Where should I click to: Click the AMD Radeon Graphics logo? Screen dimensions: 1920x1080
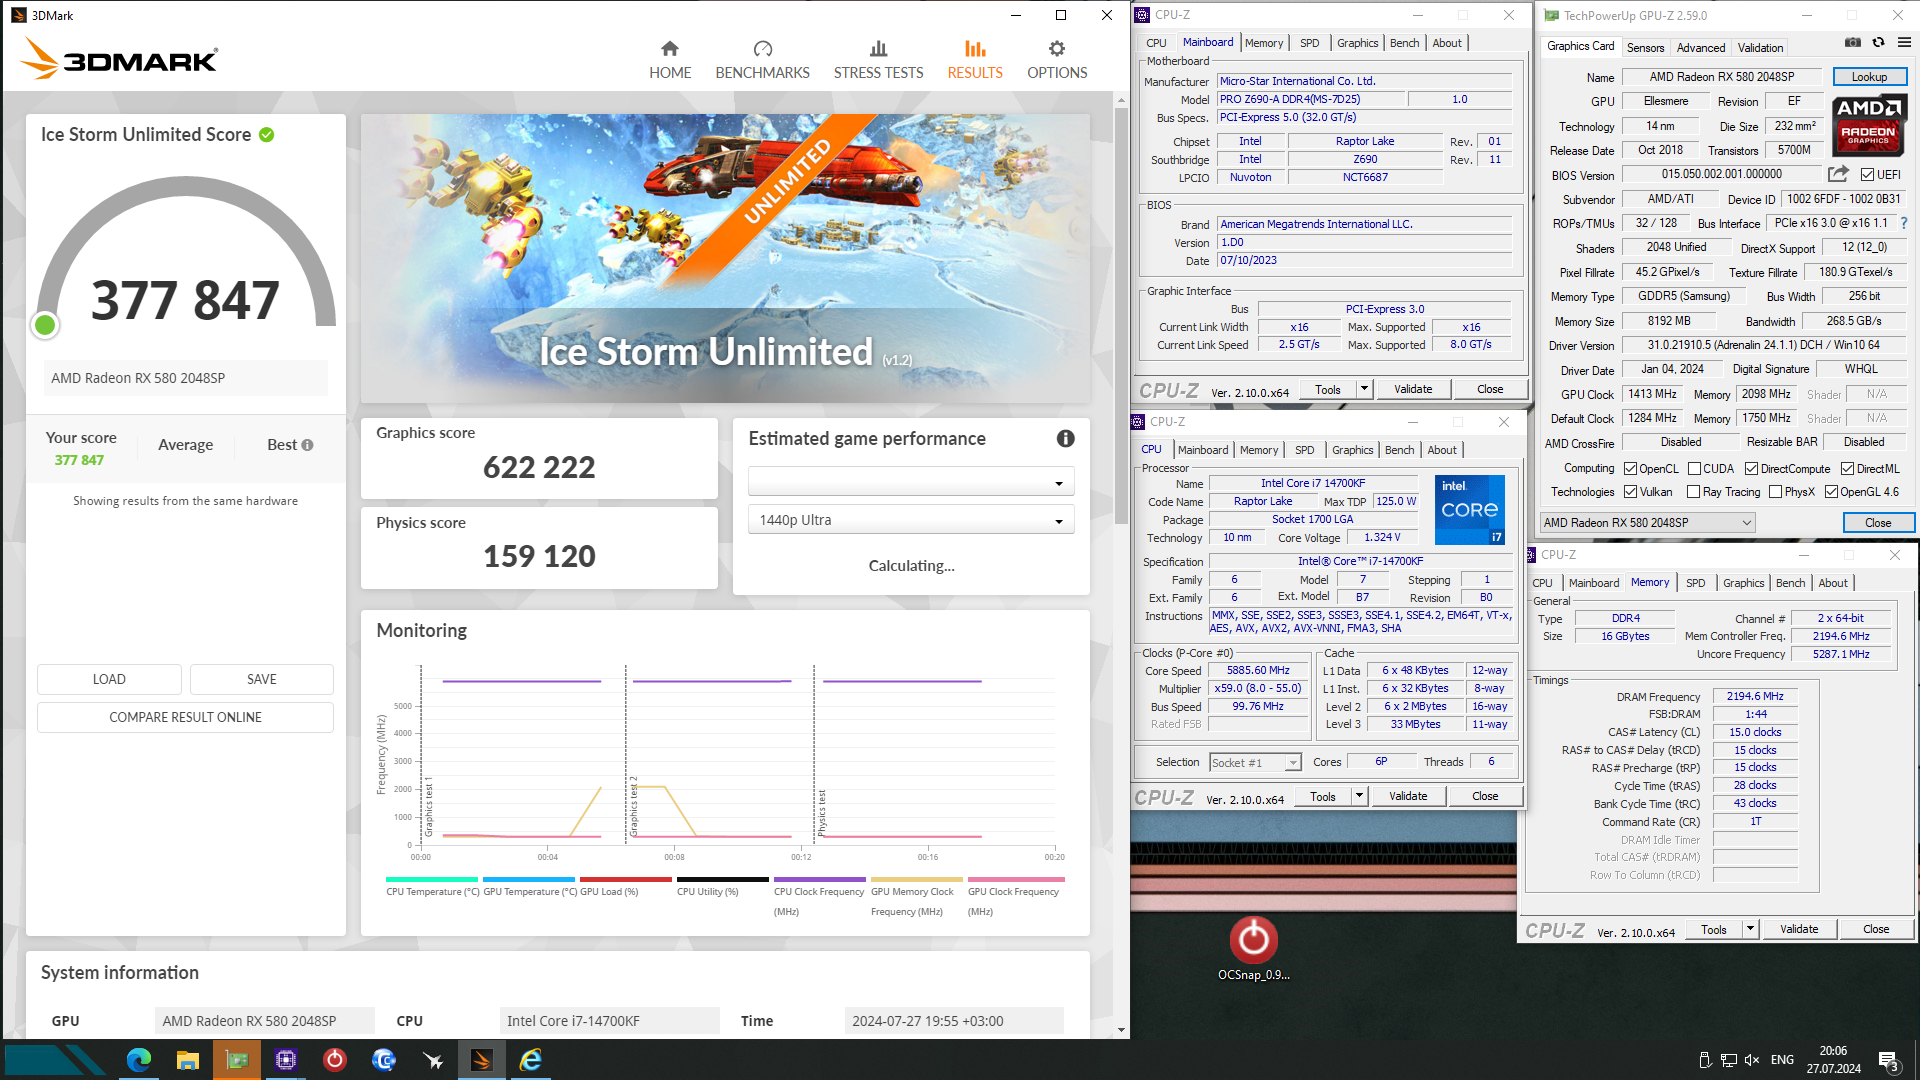pyautogui.click(x=1868, y=124)
